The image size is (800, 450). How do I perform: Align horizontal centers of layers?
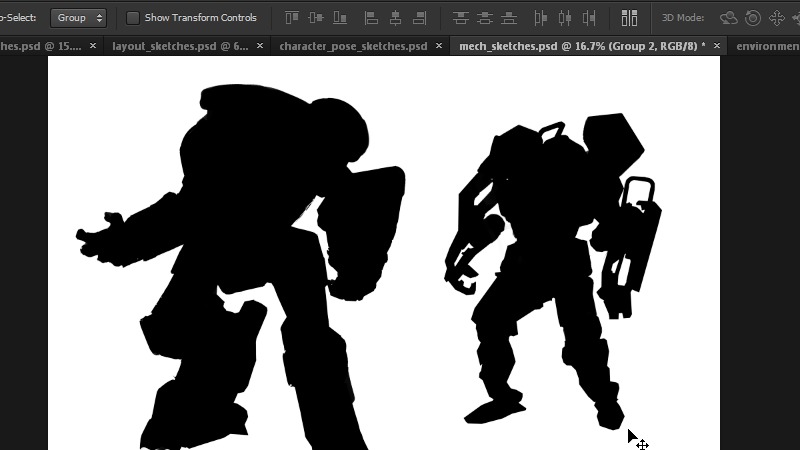[x=395, y=18]
